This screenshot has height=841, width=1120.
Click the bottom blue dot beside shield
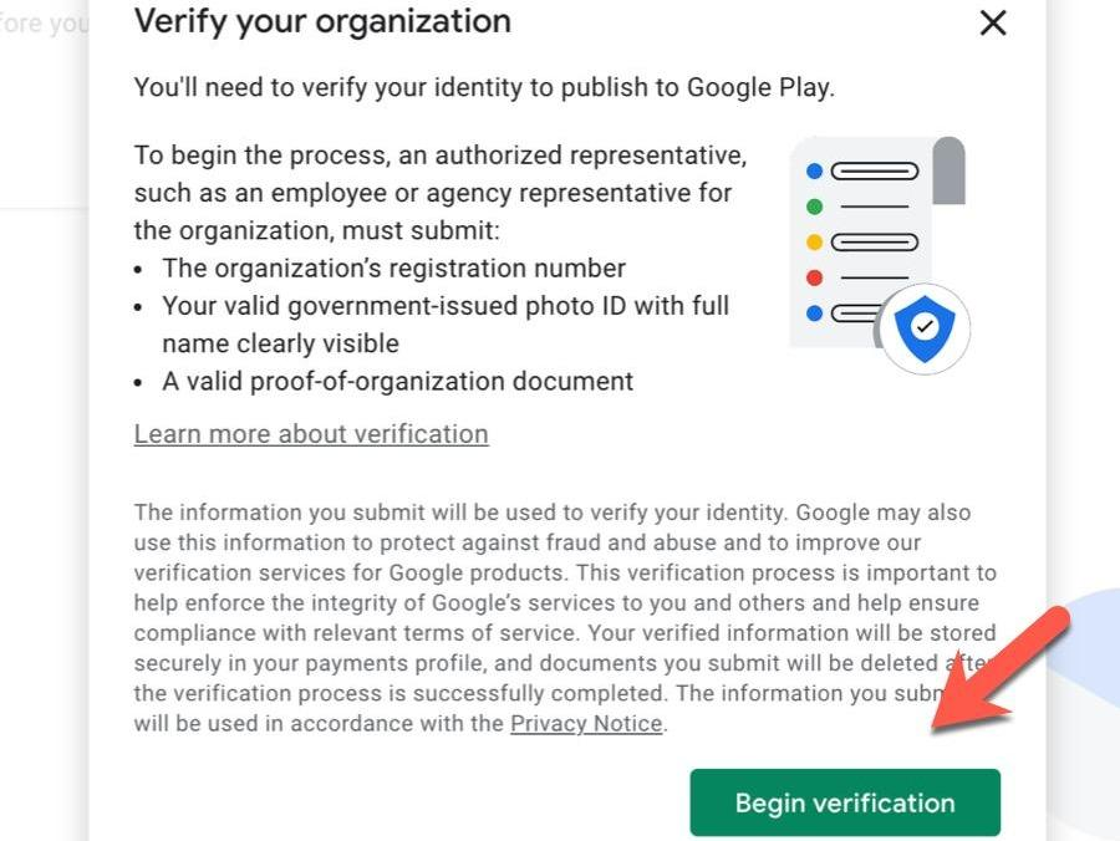point(814,313)
